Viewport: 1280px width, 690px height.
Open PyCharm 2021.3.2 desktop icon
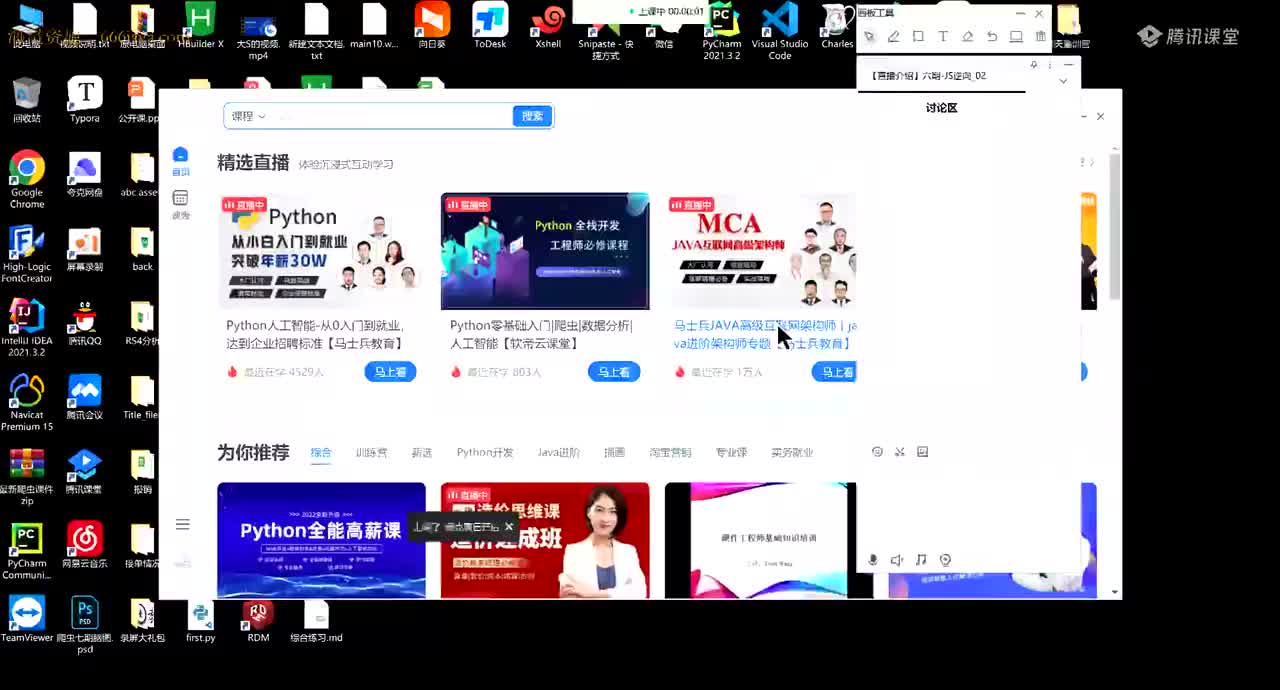click(721, 32)
